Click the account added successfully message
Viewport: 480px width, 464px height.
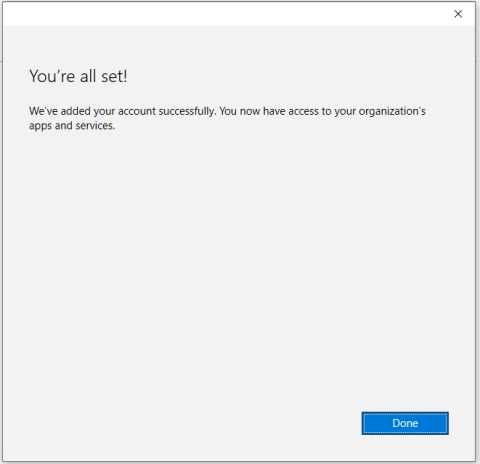coord(227,118)
